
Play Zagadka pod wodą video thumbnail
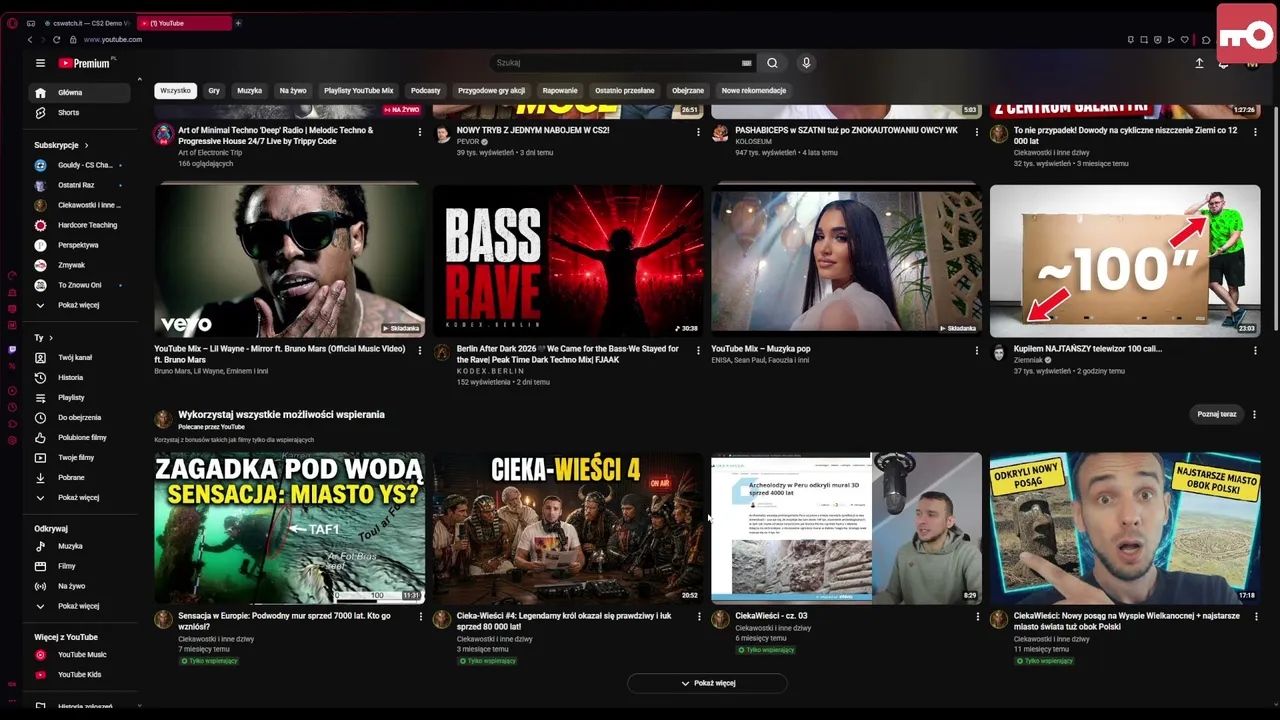290,528
